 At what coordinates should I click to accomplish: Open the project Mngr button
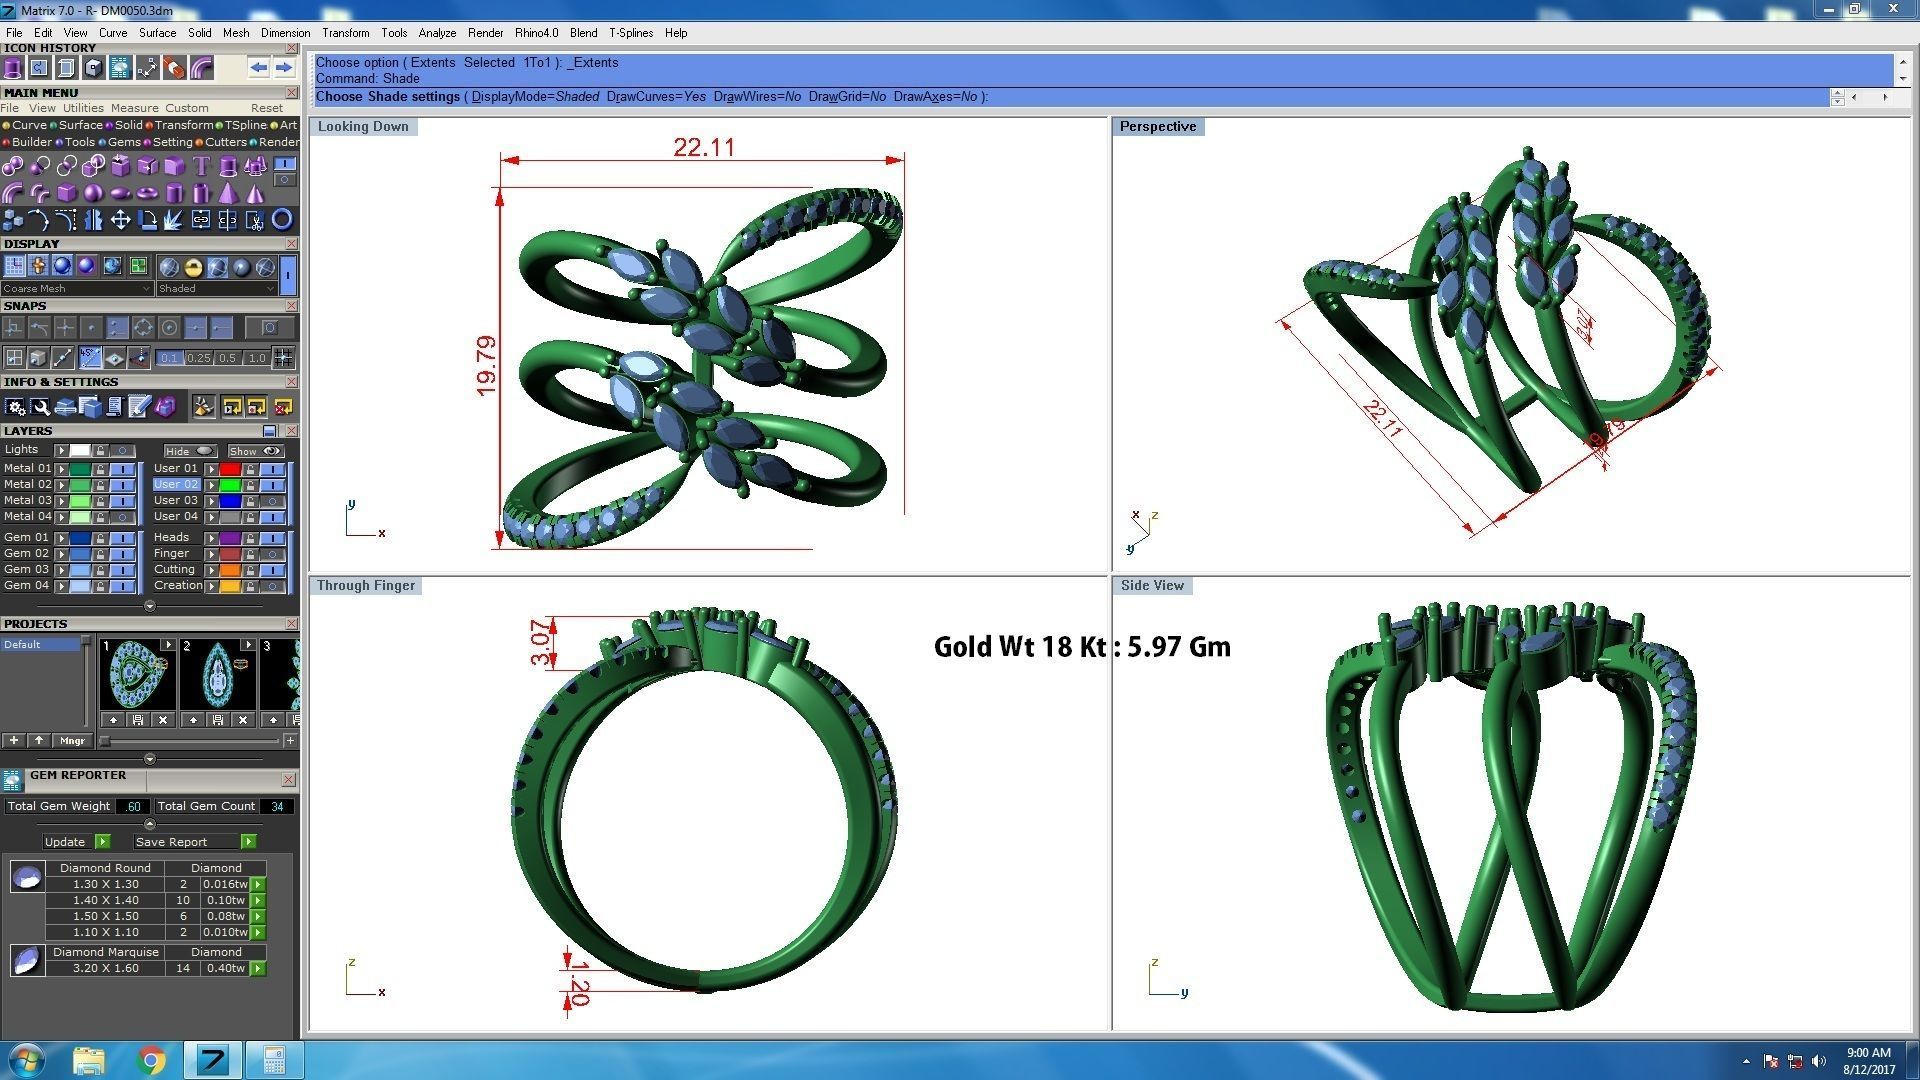click(72, 741)
